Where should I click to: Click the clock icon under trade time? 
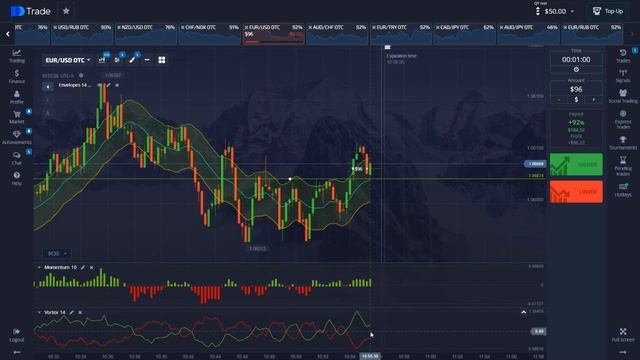(x=576, y=70)
